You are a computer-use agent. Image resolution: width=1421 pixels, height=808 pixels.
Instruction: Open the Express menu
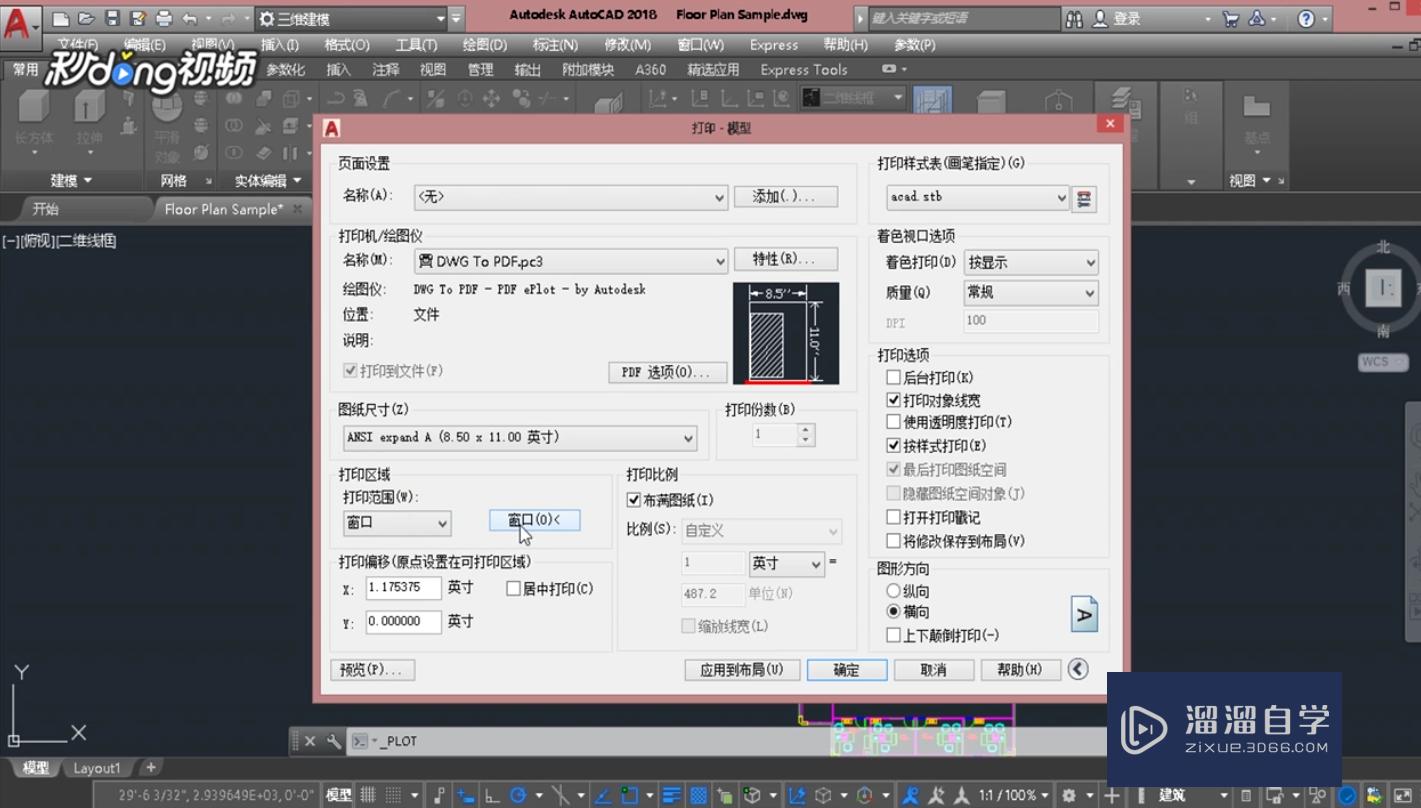coord(774,45)
